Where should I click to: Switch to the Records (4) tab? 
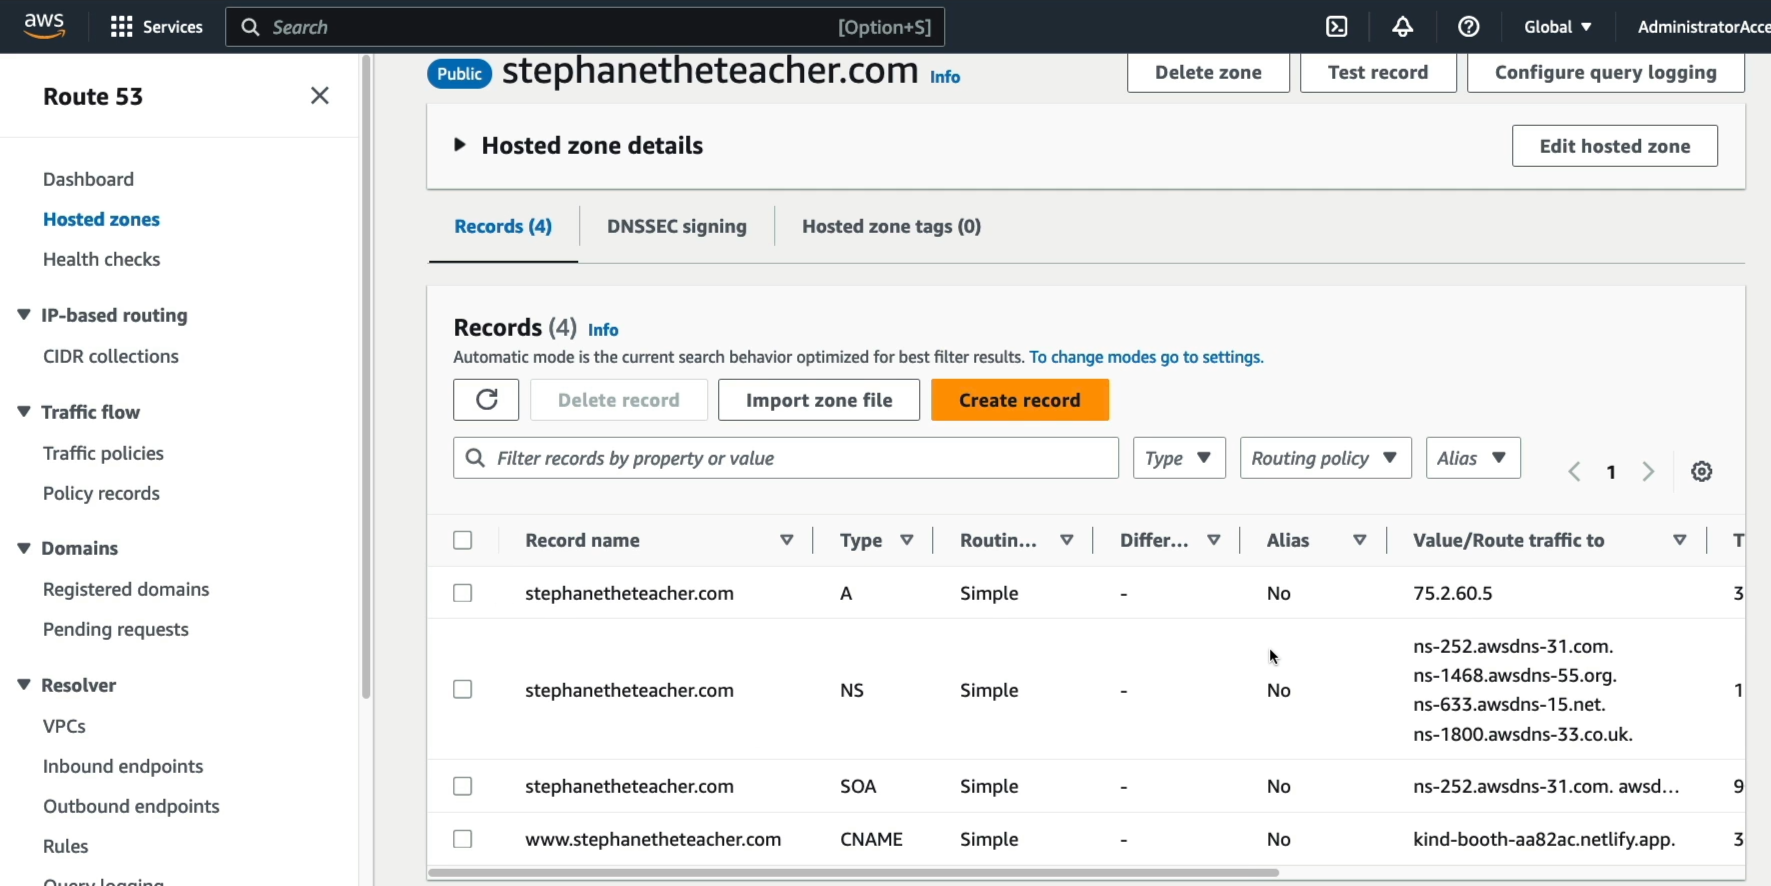coord(503,226)
